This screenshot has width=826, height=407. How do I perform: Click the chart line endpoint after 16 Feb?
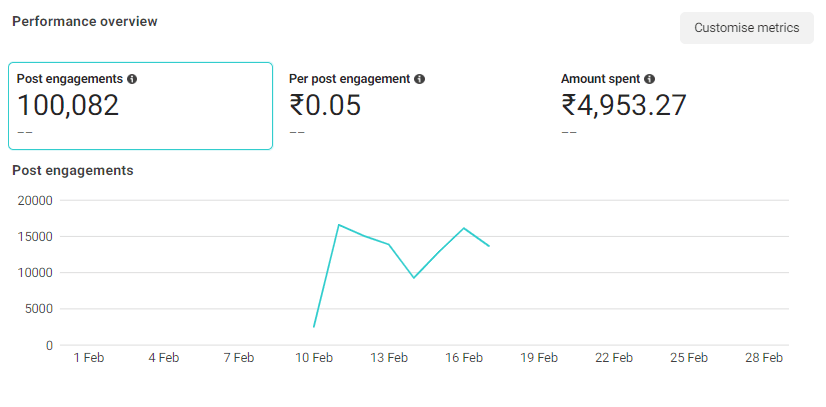tap(489, 246)
